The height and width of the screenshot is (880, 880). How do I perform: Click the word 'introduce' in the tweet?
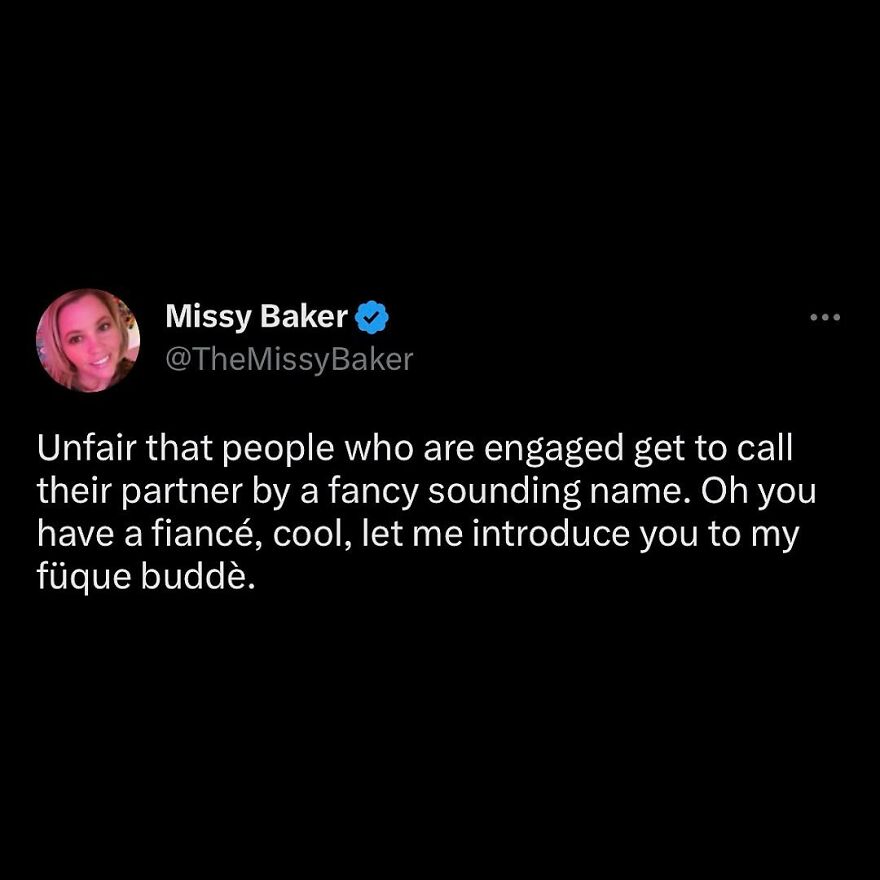551,534
